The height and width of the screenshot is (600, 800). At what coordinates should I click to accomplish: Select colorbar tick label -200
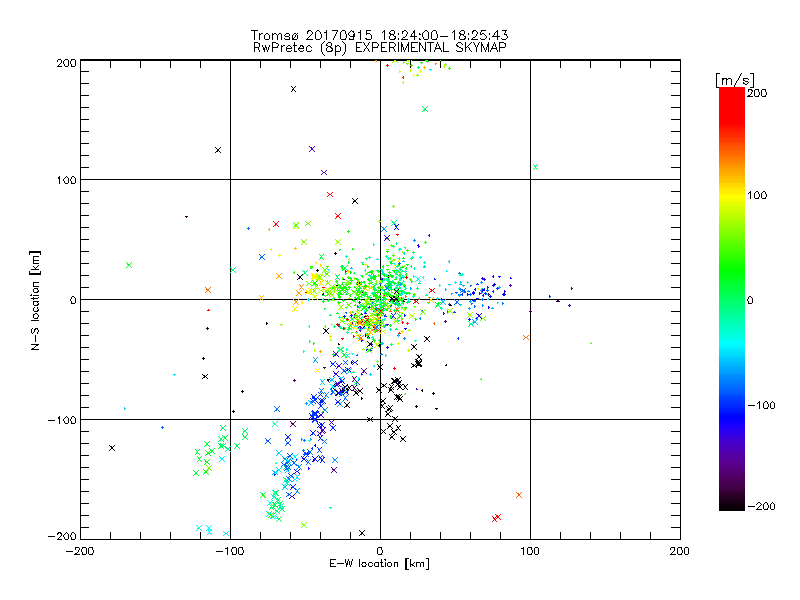tap(761, 507)
